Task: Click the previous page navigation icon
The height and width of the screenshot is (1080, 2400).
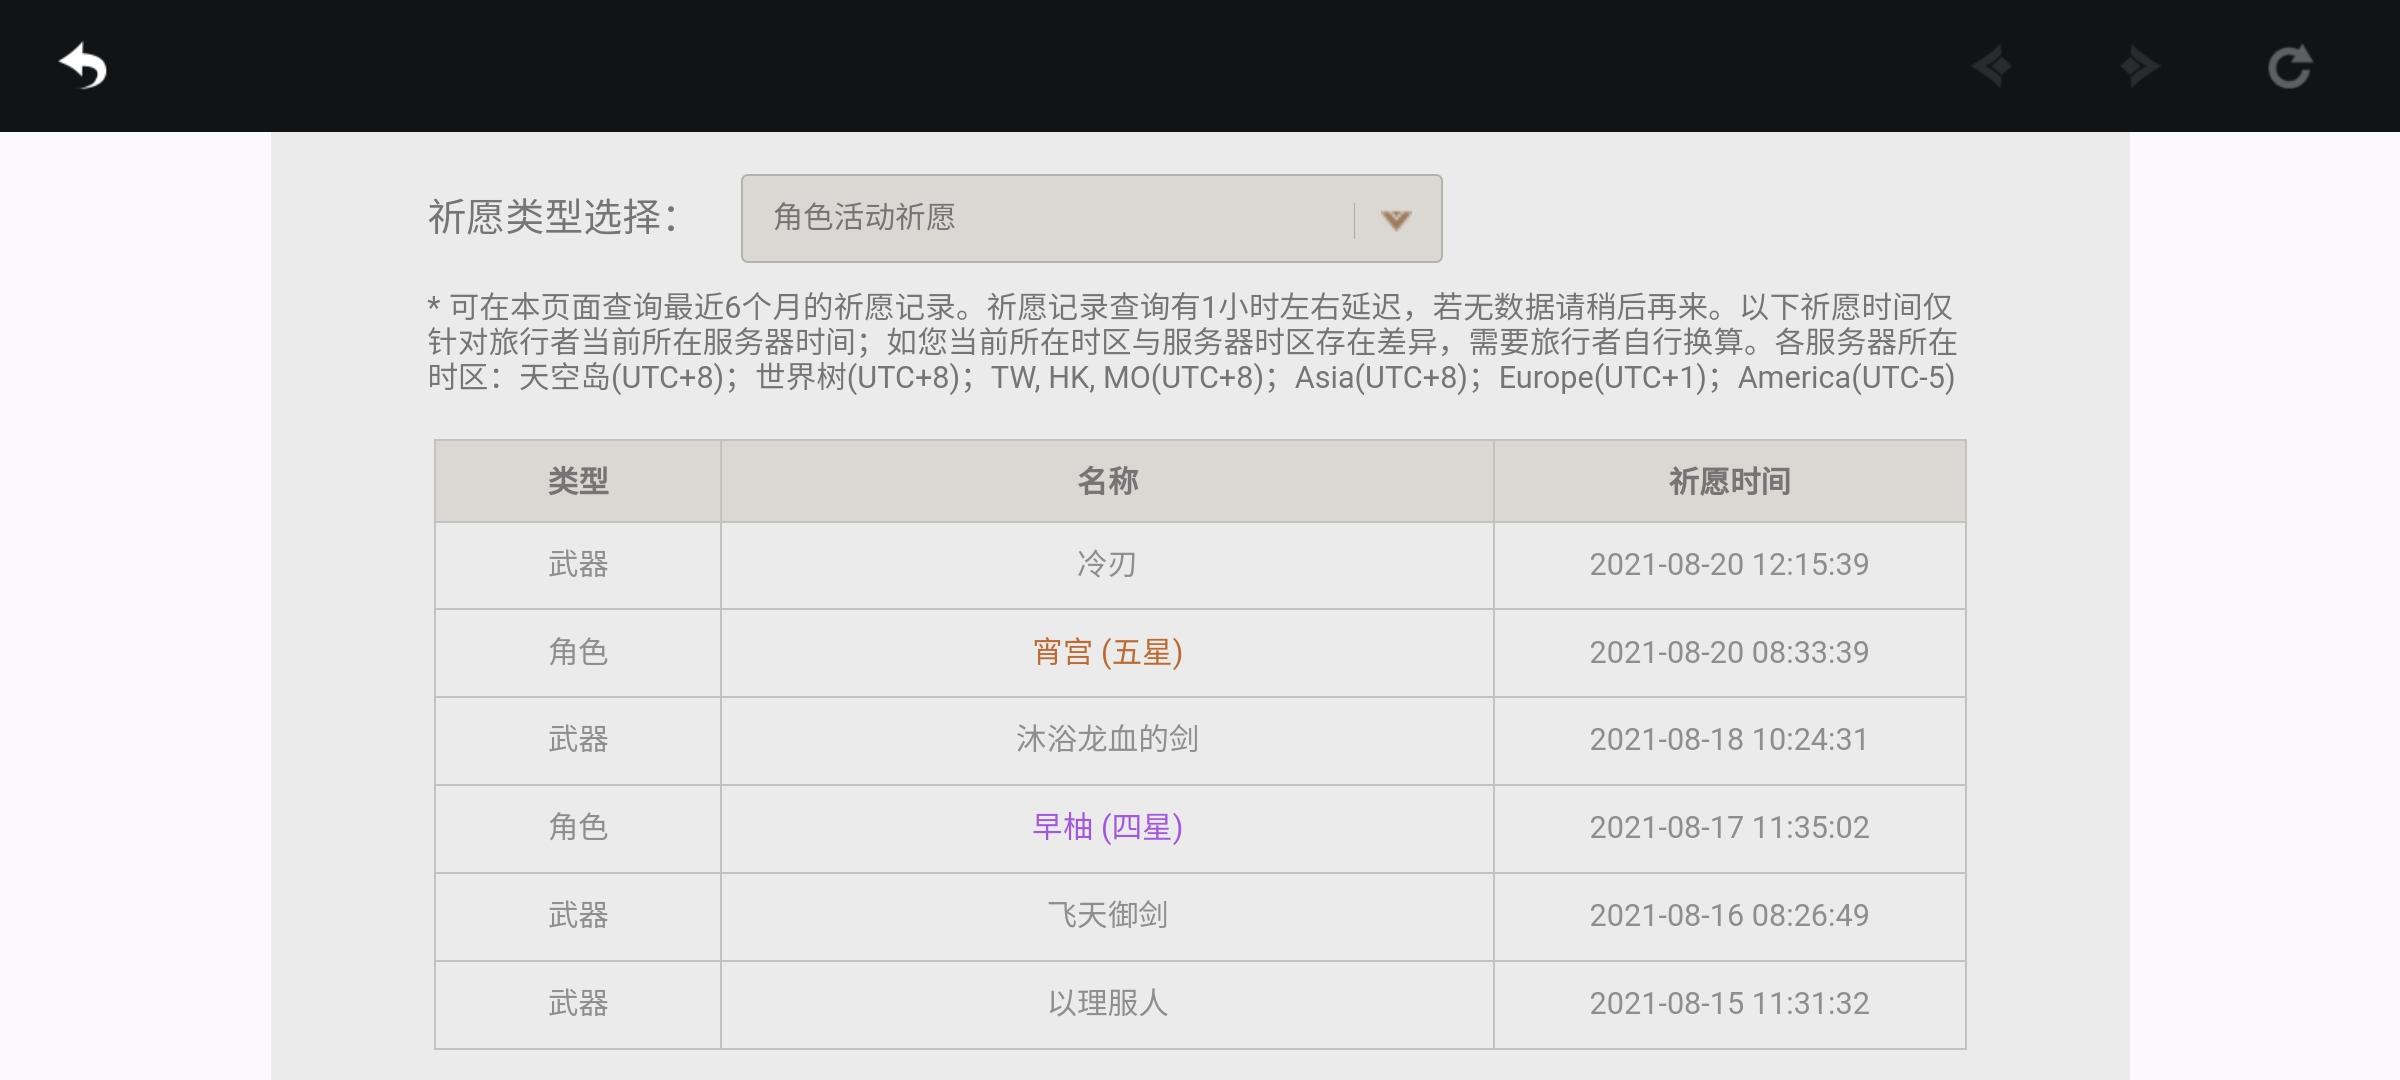Action: (x=1991, y=67)
